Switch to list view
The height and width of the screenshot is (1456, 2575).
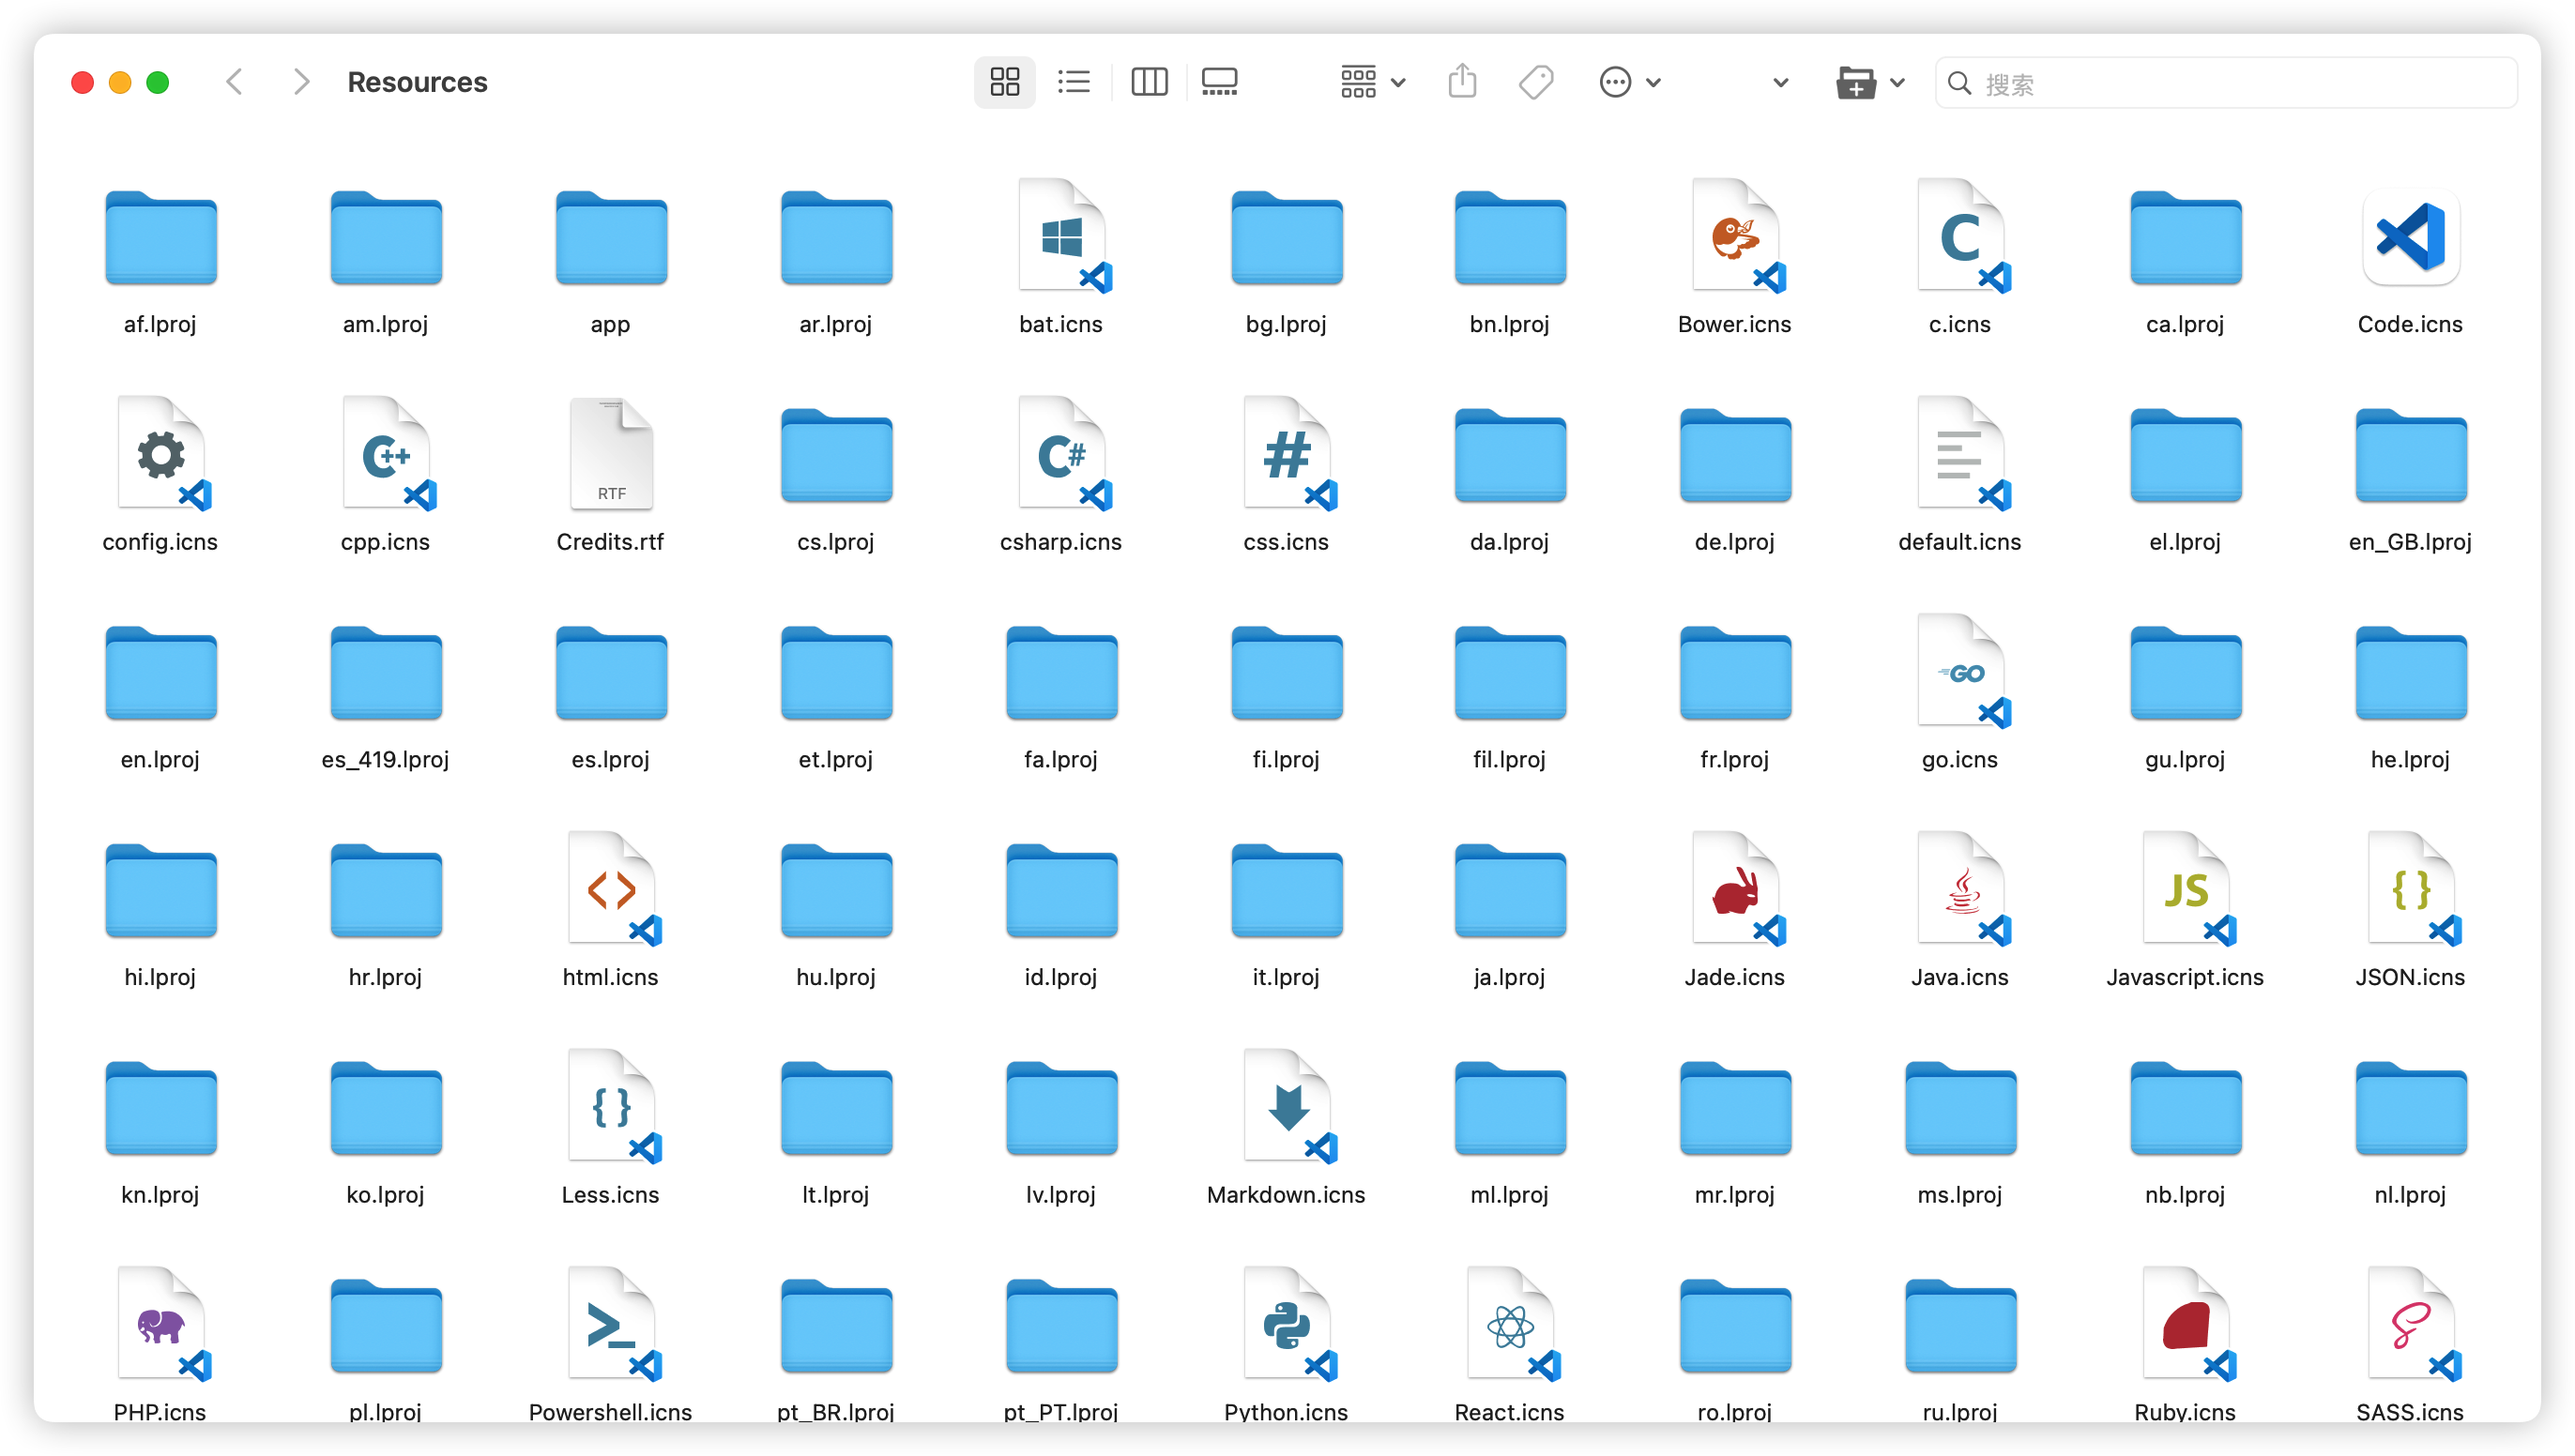(1073, 82)
